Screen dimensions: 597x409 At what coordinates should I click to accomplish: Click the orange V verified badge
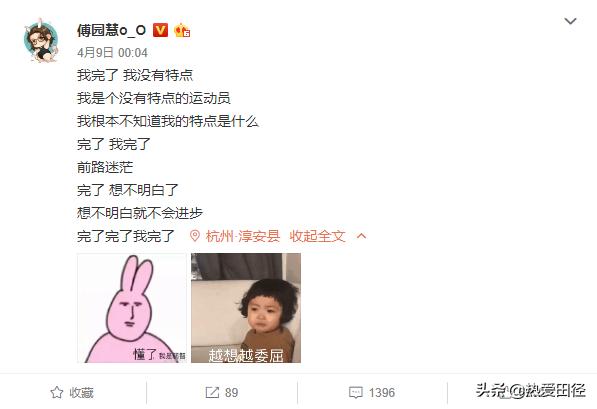[x=160, y=30]
